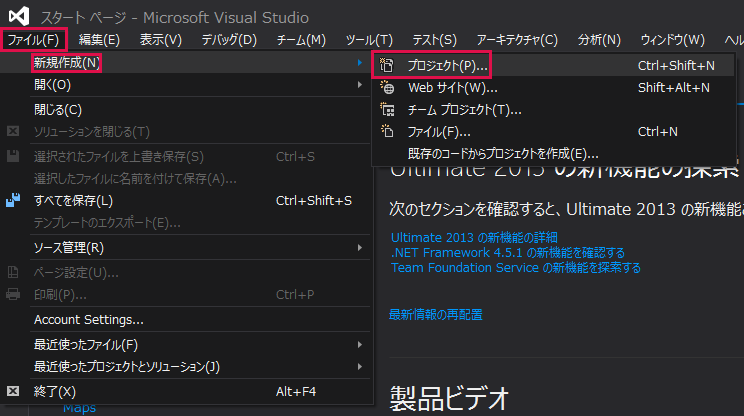Viewport: 744px width, 416px height.
Task: Select ソース管理(R) menu entry
Action: pos(185,248)
